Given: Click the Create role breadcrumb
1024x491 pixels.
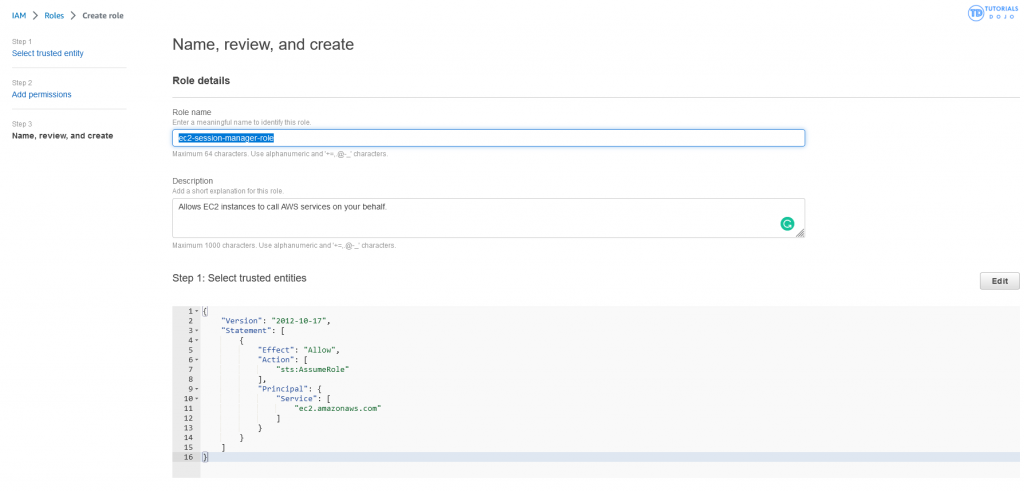Looking at the screenshot, I should pos(112,16).
